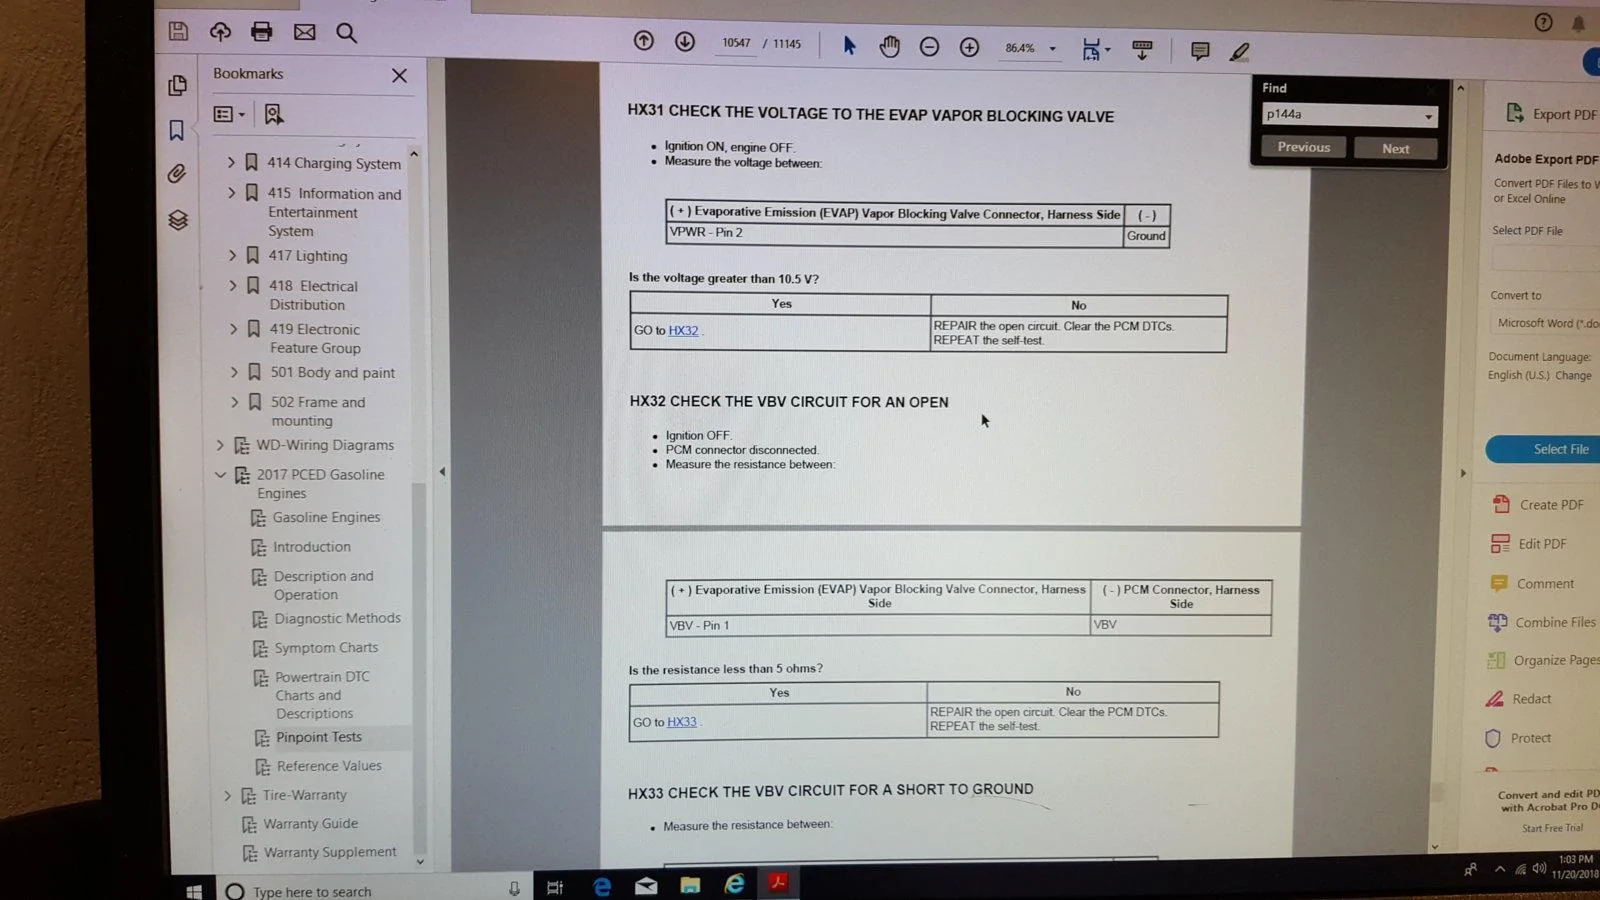Open page thumbnails panel
This screenshot has width=1600, height=900.
click(x=177, y=86)
